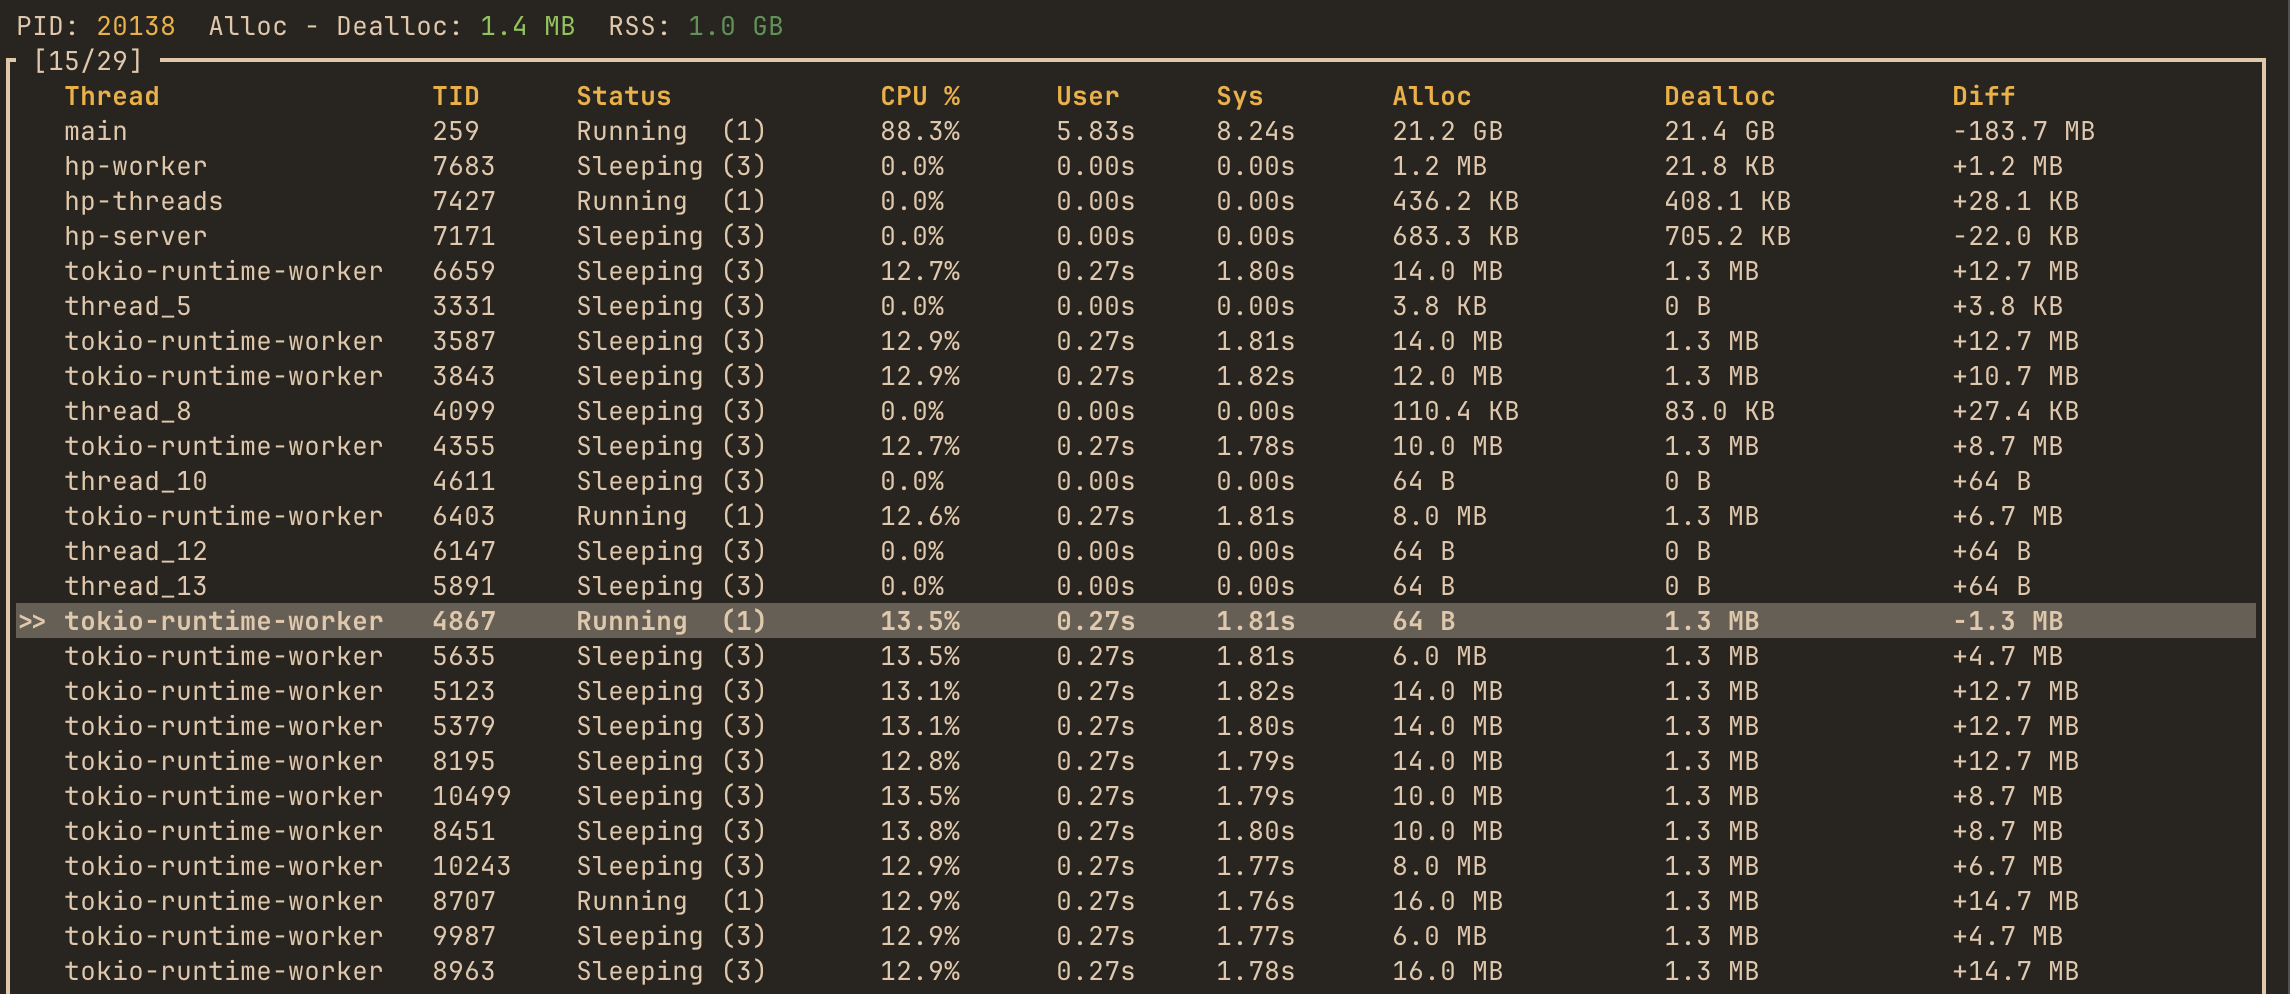Sort by the Status column header
Viewport: 2290px width, 994px height.
(x=622, y=96)
